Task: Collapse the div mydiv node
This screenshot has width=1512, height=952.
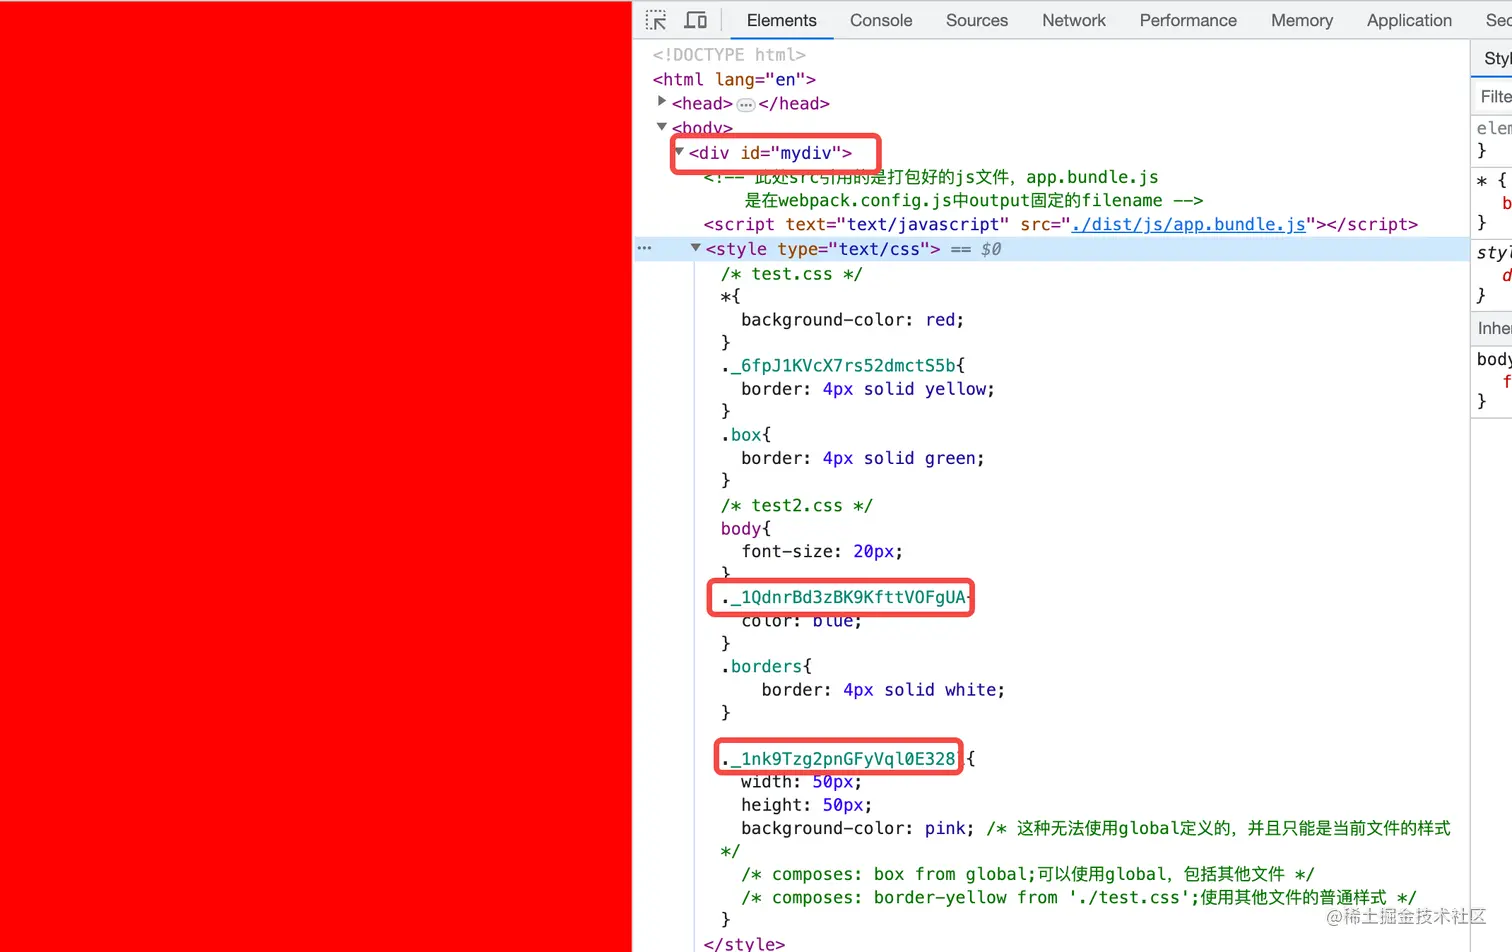Action: point(679,152)
